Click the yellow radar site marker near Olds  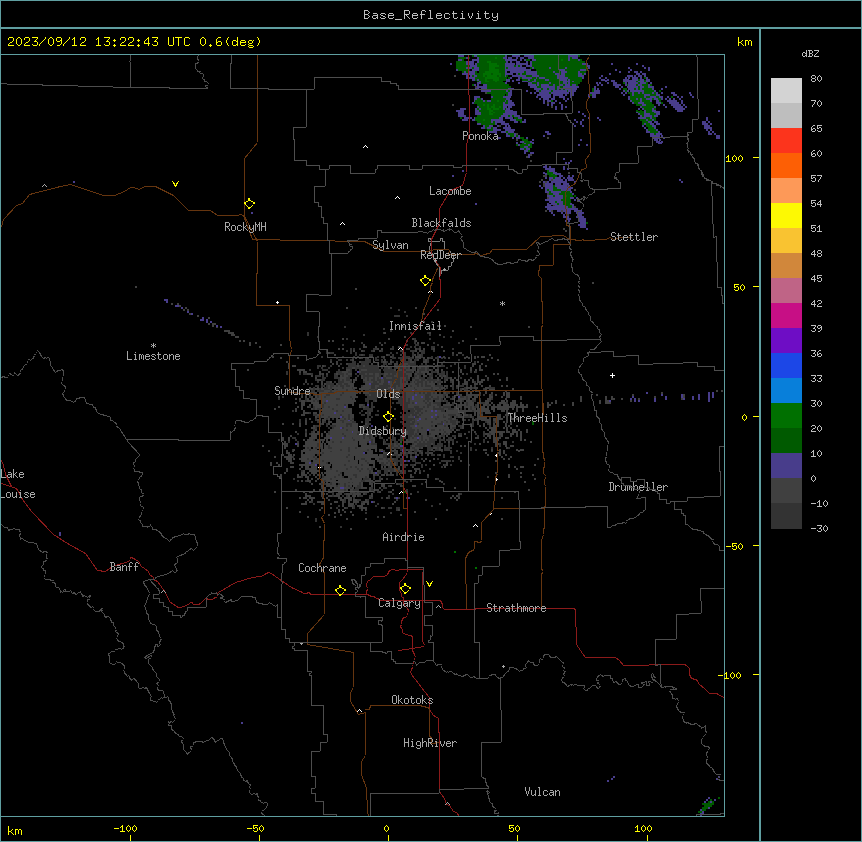389,417
